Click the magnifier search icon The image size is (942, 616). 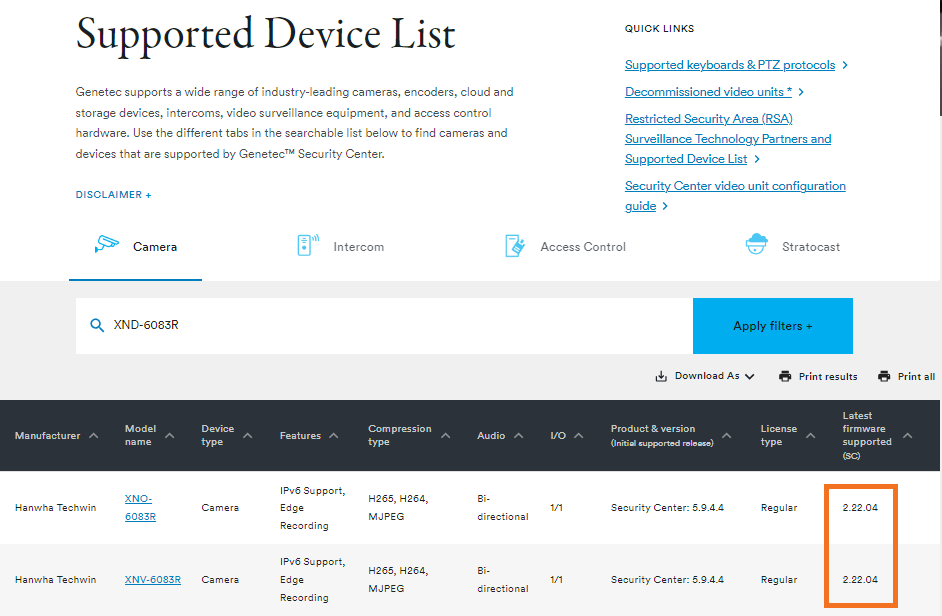97,325
